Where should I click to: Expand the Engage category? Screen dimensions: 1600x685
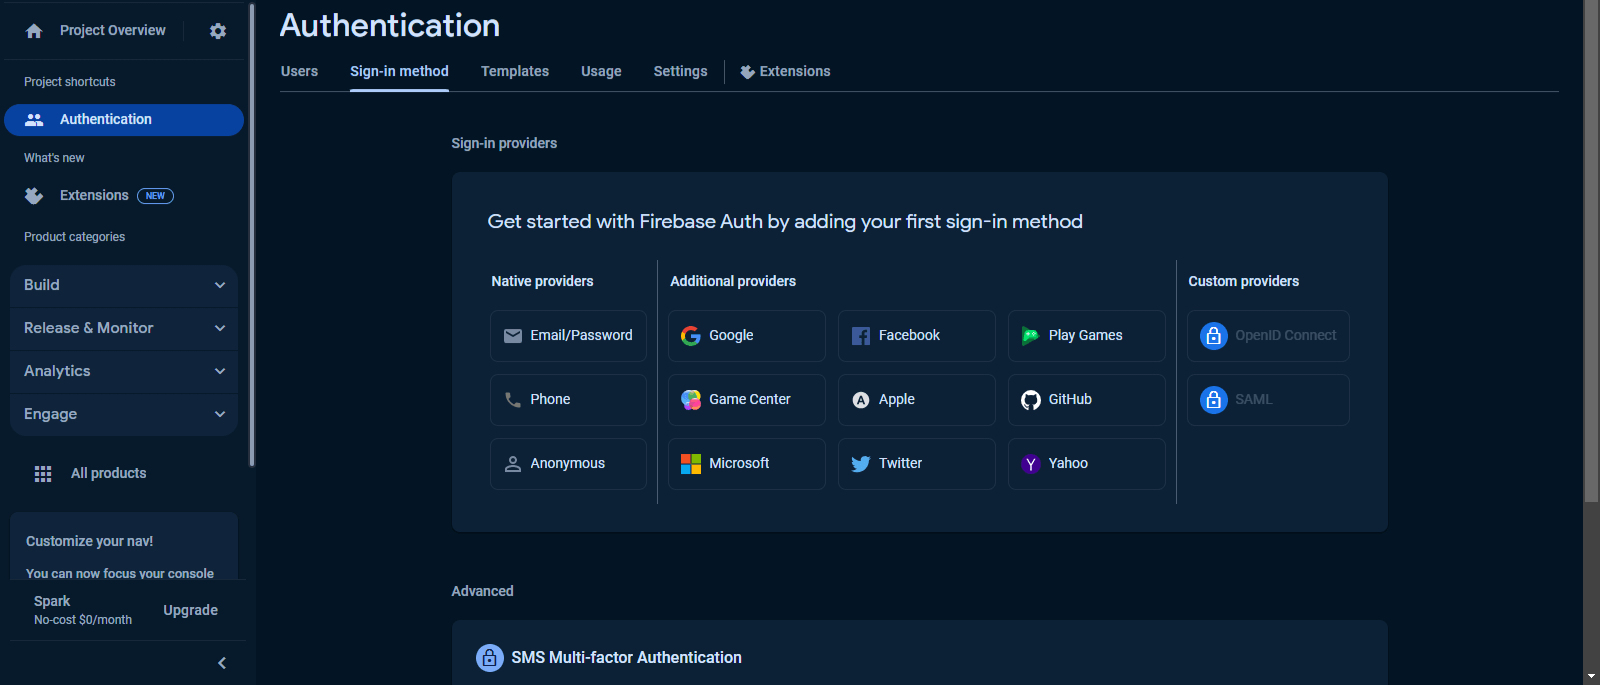pyautogui.click(x=124, y=414)
